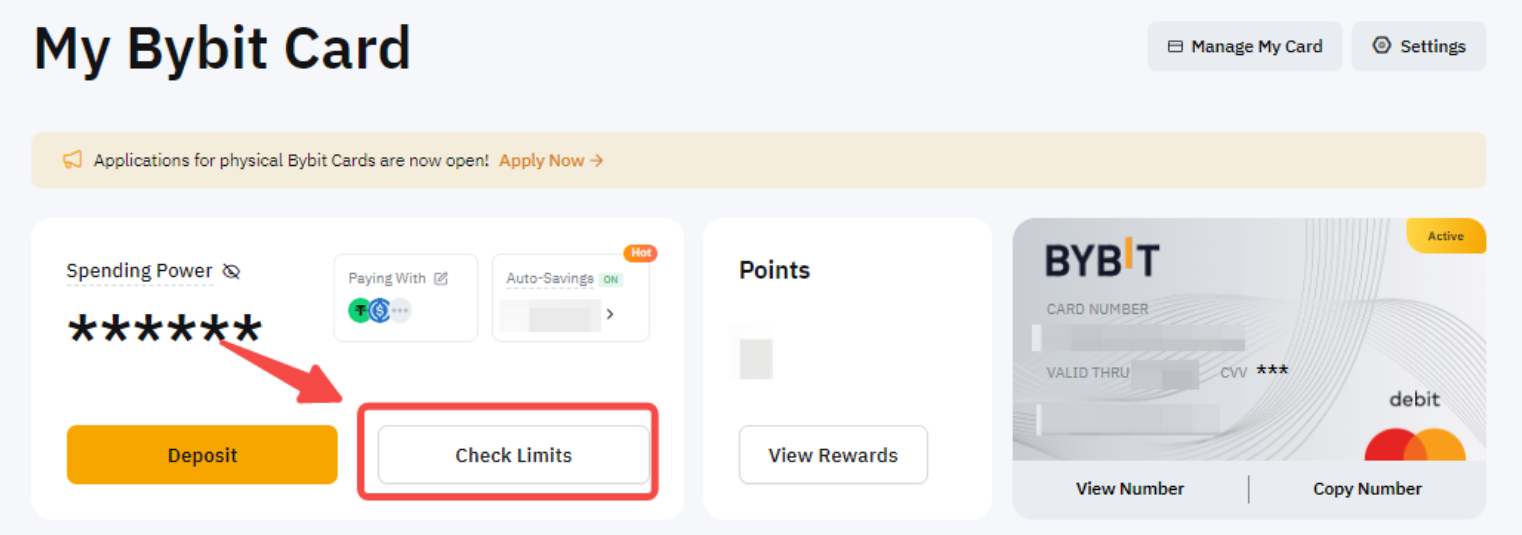
Task: Reveal card details with View Number
Action: click(x=1130, y=489)
